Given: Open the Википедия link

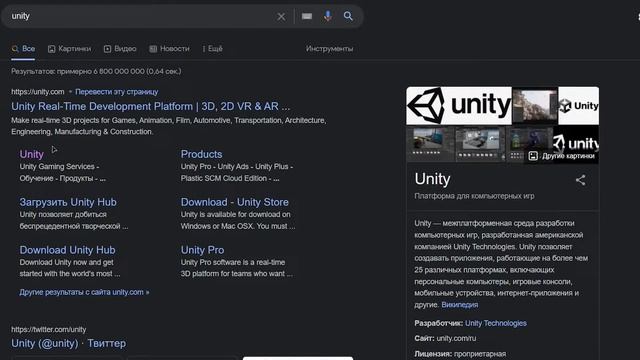Looking at the screenshot, I should click(460, 305).
